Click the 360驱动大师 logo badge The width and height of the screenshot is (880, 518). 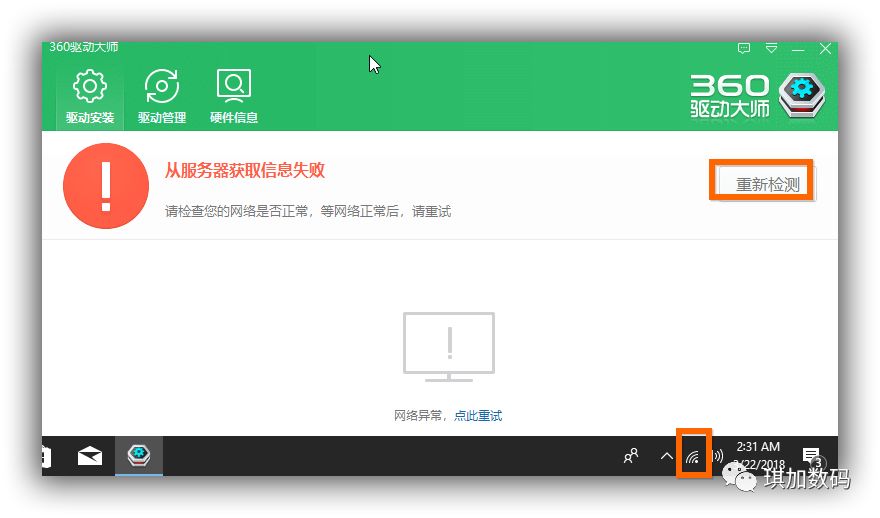click(x=801, y=95)
